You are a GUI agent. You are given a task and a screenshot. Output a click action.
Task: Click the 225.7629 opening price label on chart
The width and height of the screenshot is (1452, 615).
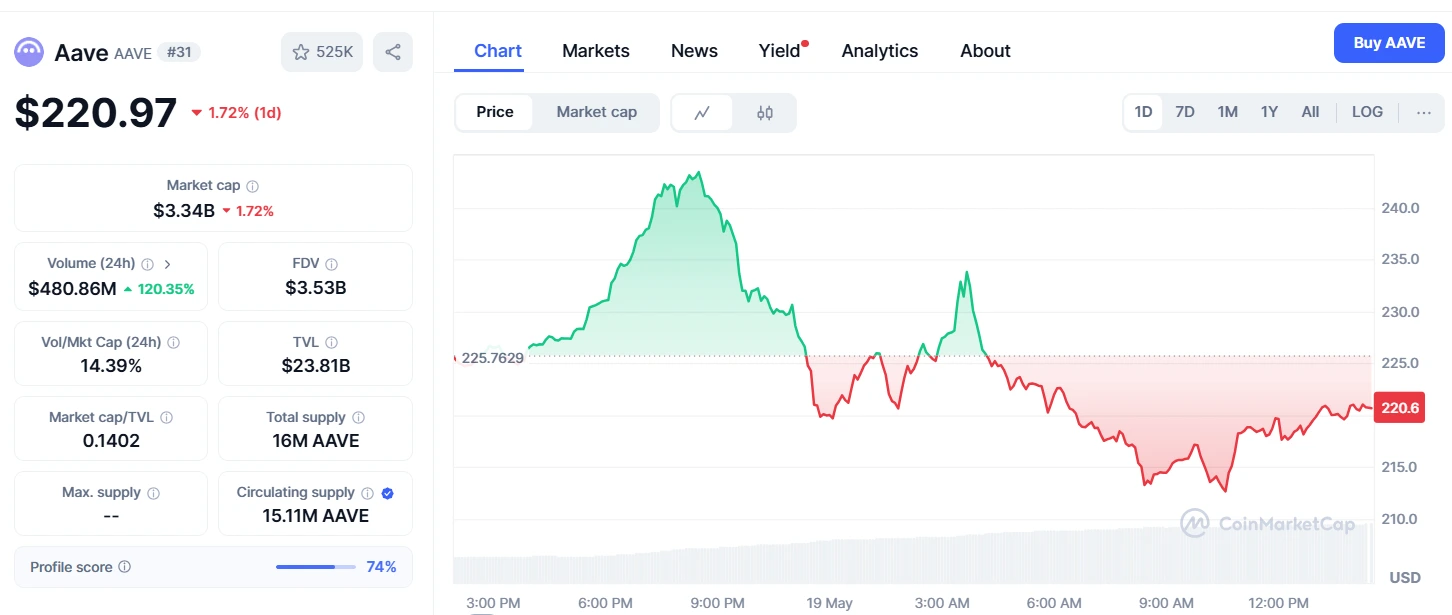pyautogui.click(x=492, y=358)
